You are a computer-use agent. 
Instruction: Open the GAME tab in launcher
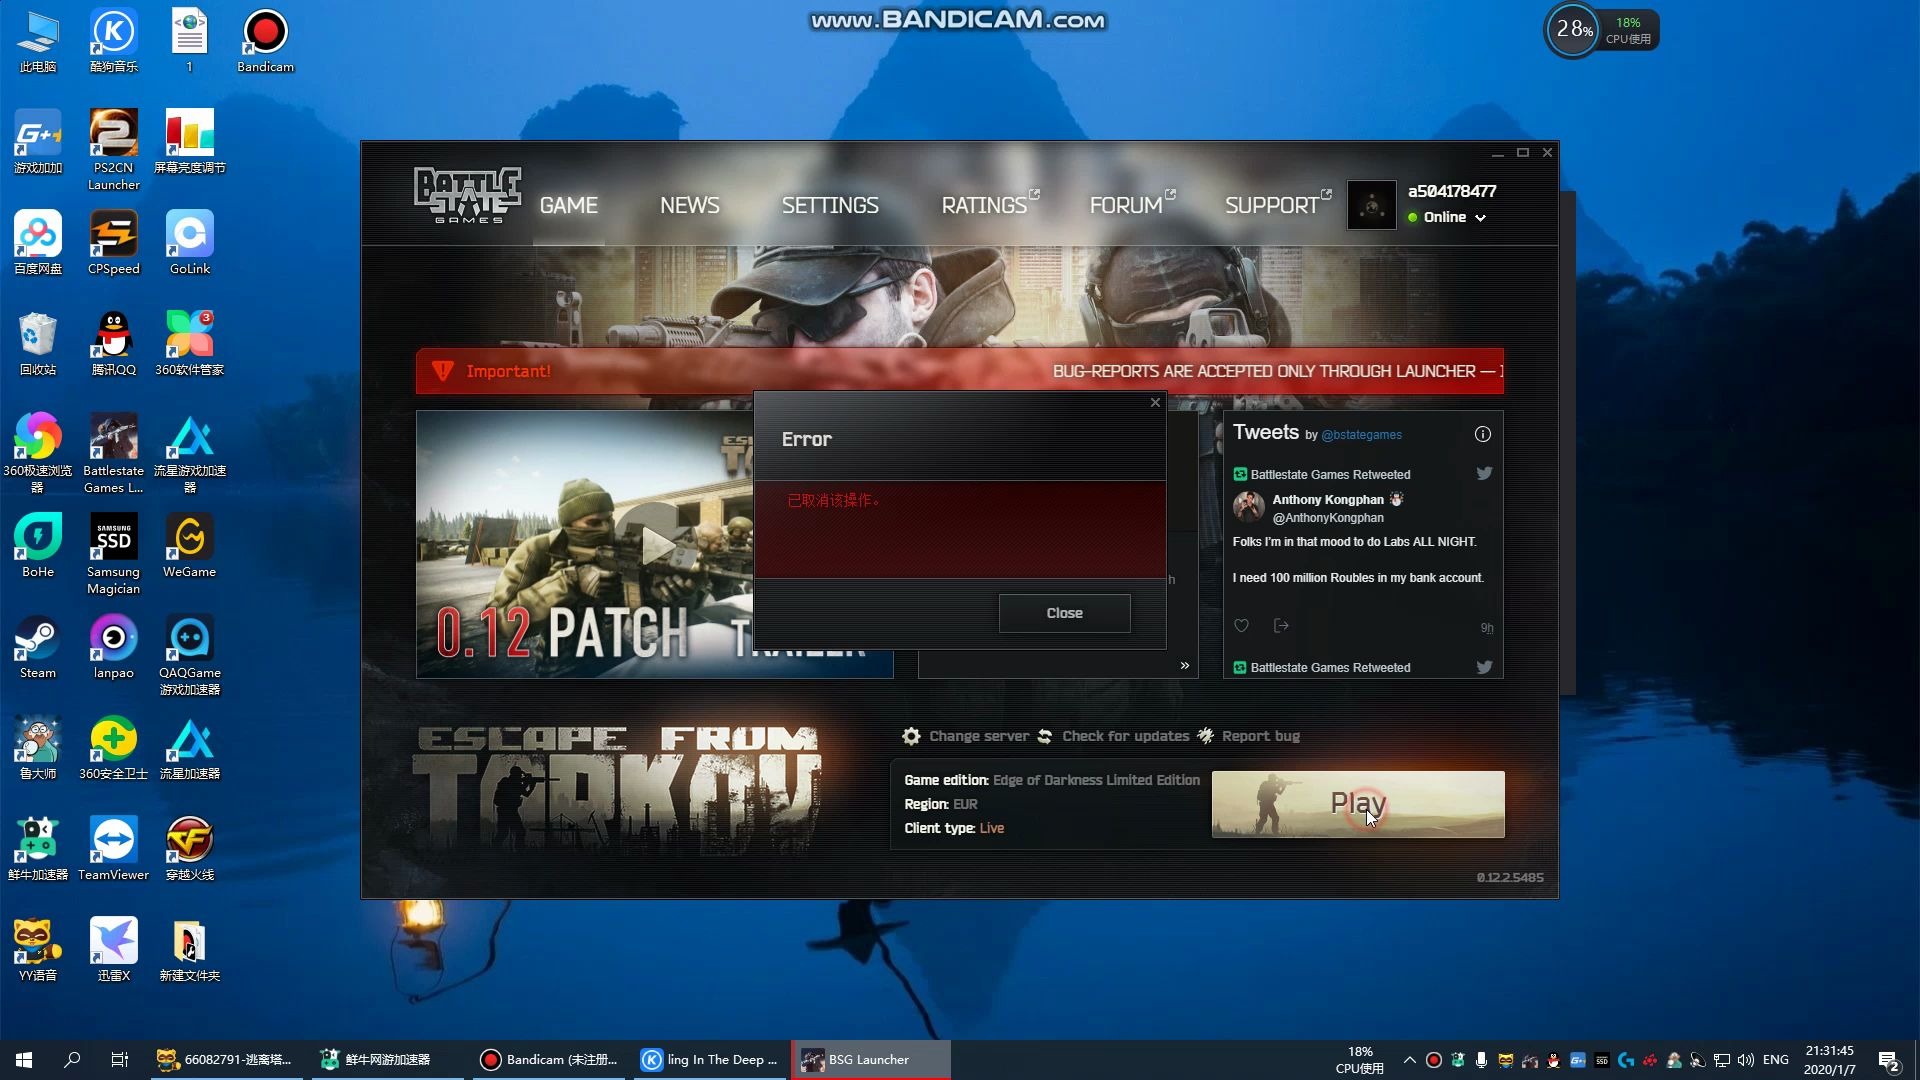(x=568, y=205)
